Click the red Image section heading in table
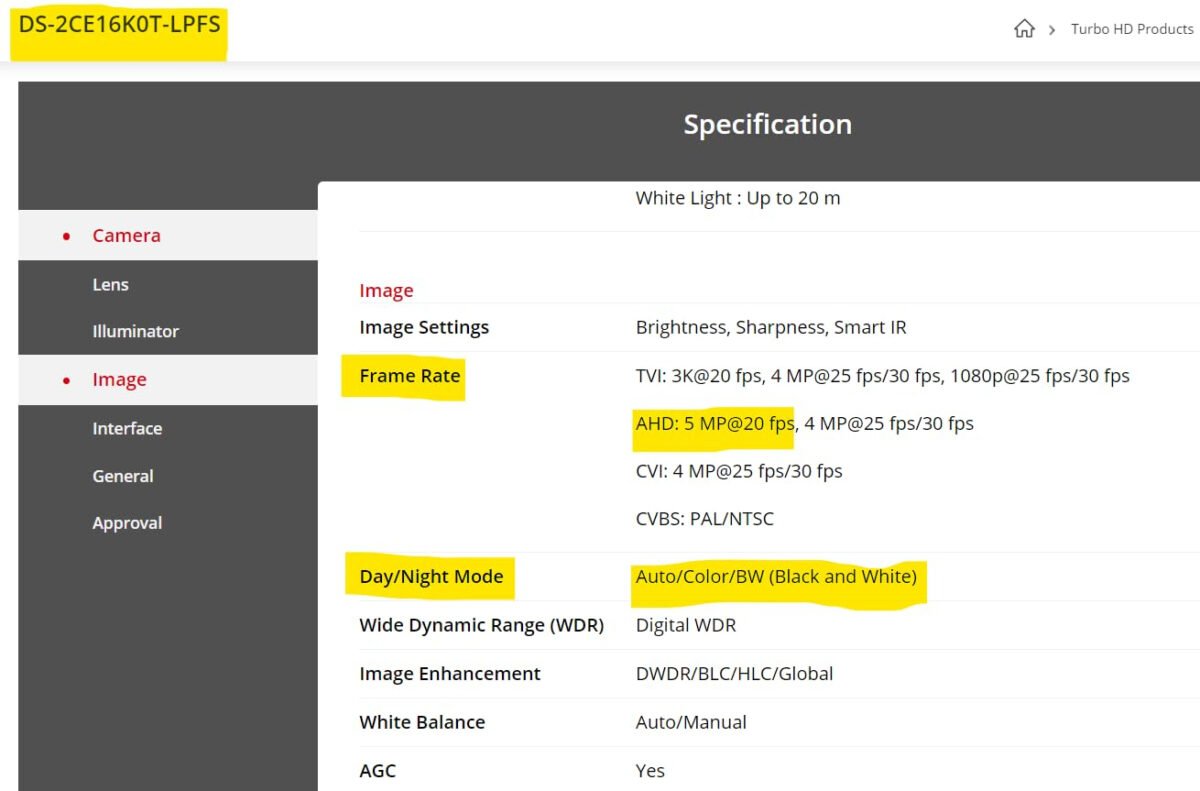Viewport: 1200px width, 791px height. coord(386,291)
